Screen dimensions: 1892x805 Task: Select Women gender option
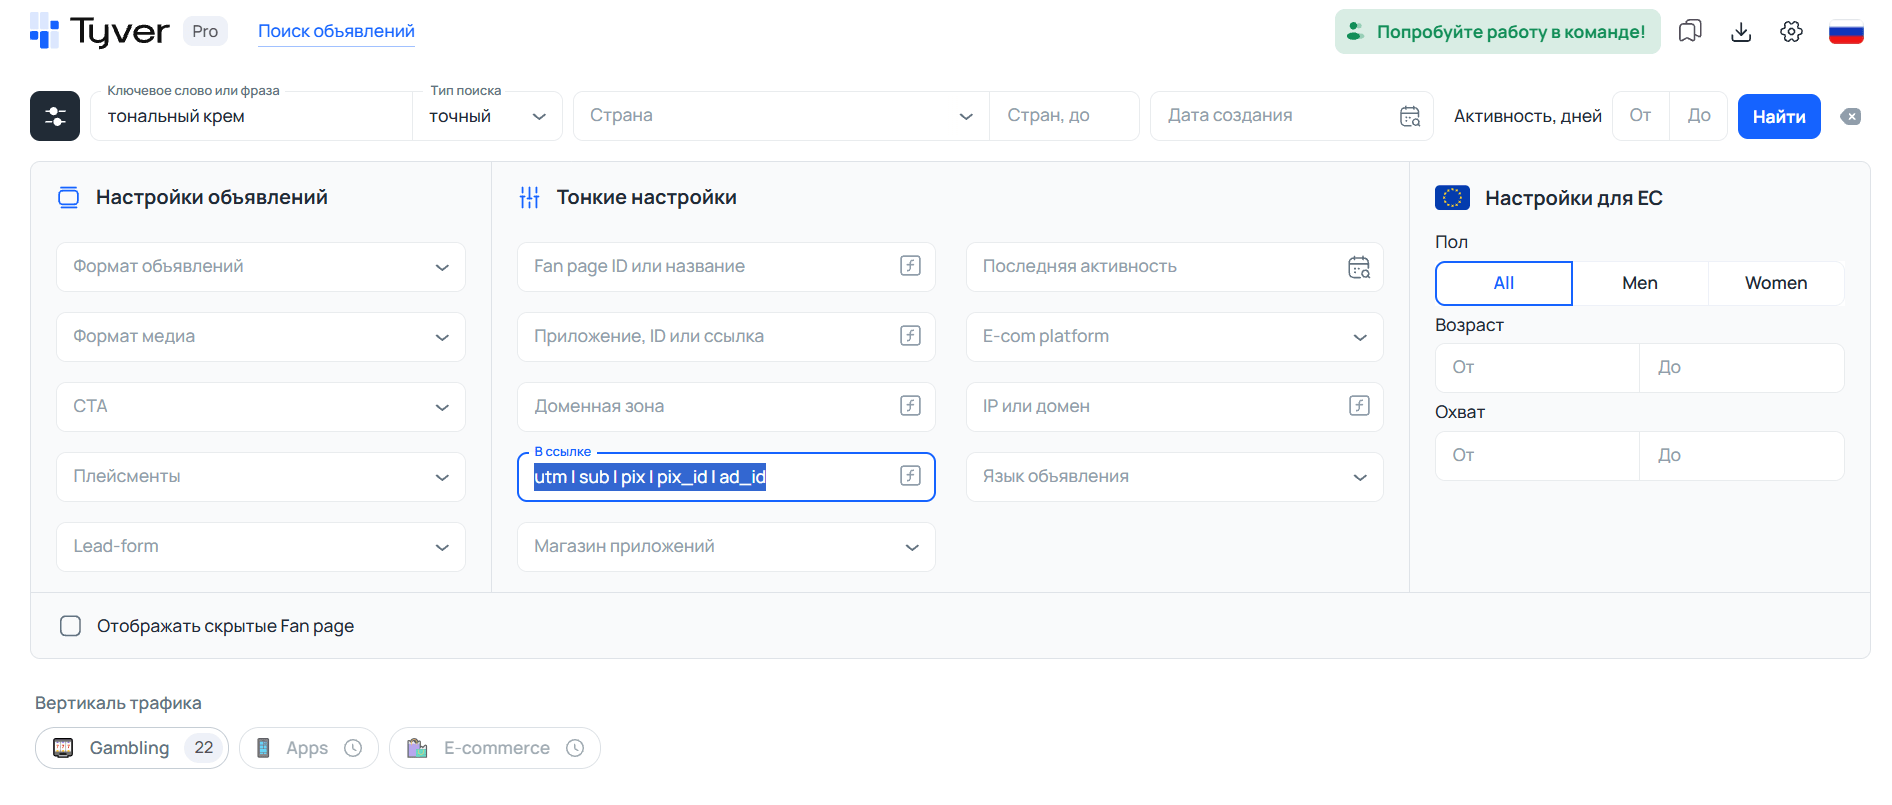tap(1776, 283)
